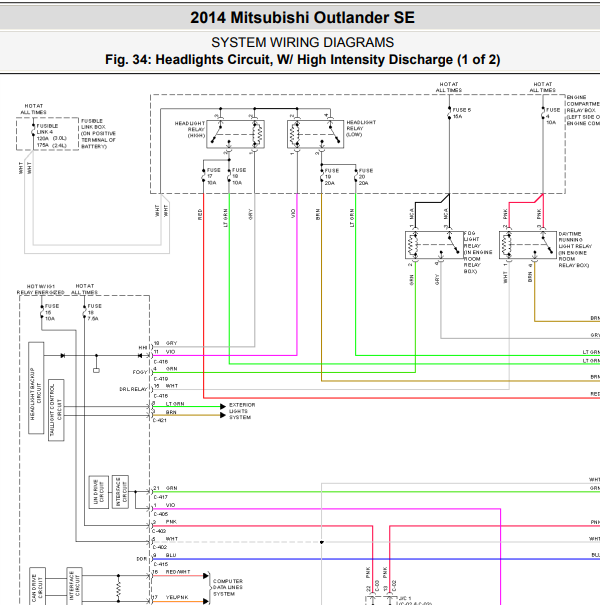Viewport: 600px width, 605px height.
Task: Click the 'FUSE 19 20A' label
Action: point(331,176)
